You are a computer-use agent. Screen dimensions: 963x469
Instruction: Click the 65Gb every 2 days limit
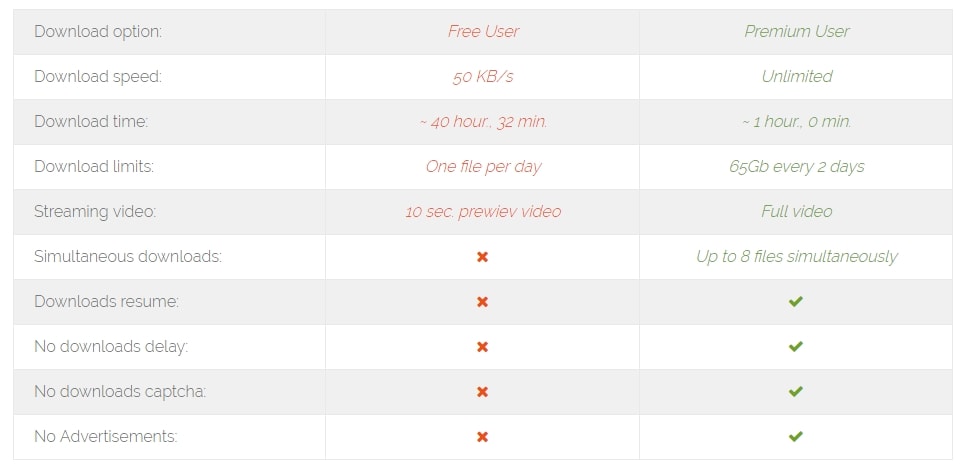click(796, 166)
